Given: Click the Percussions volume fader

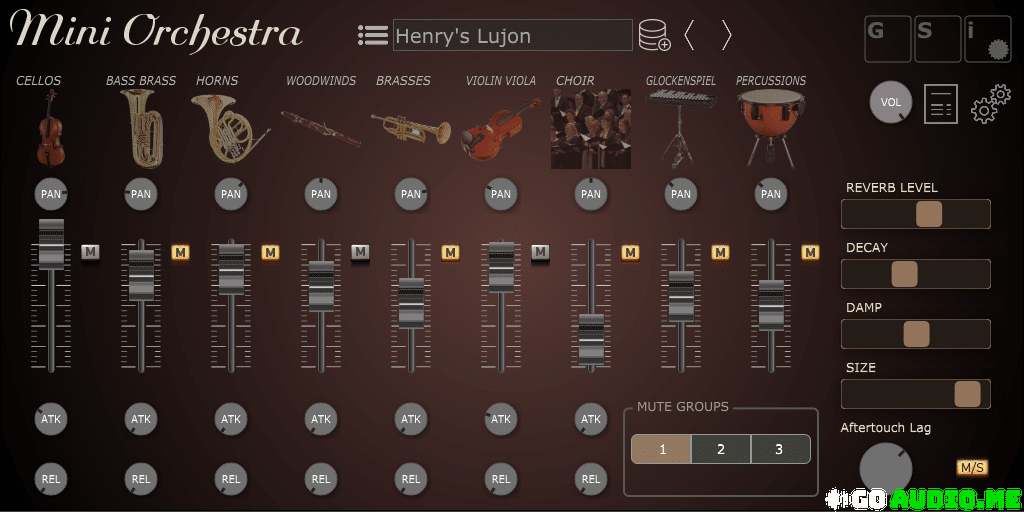Looking at the screenshot, I should 771,305.
